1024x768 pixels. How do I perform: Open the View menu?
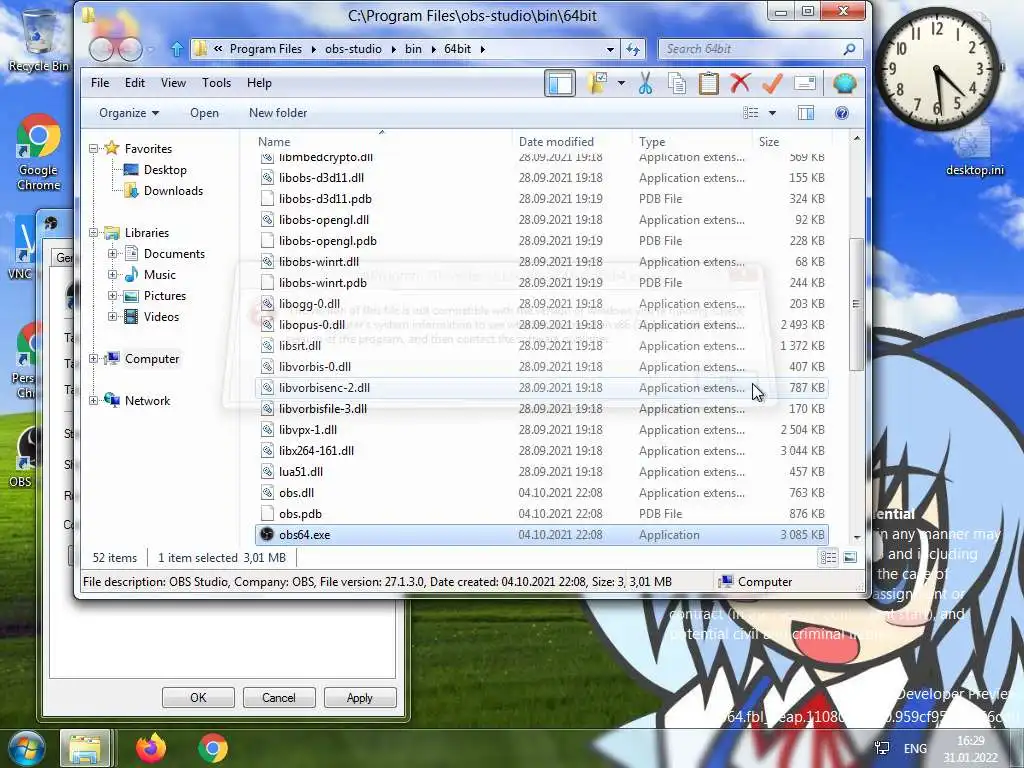tap(173, 83)
